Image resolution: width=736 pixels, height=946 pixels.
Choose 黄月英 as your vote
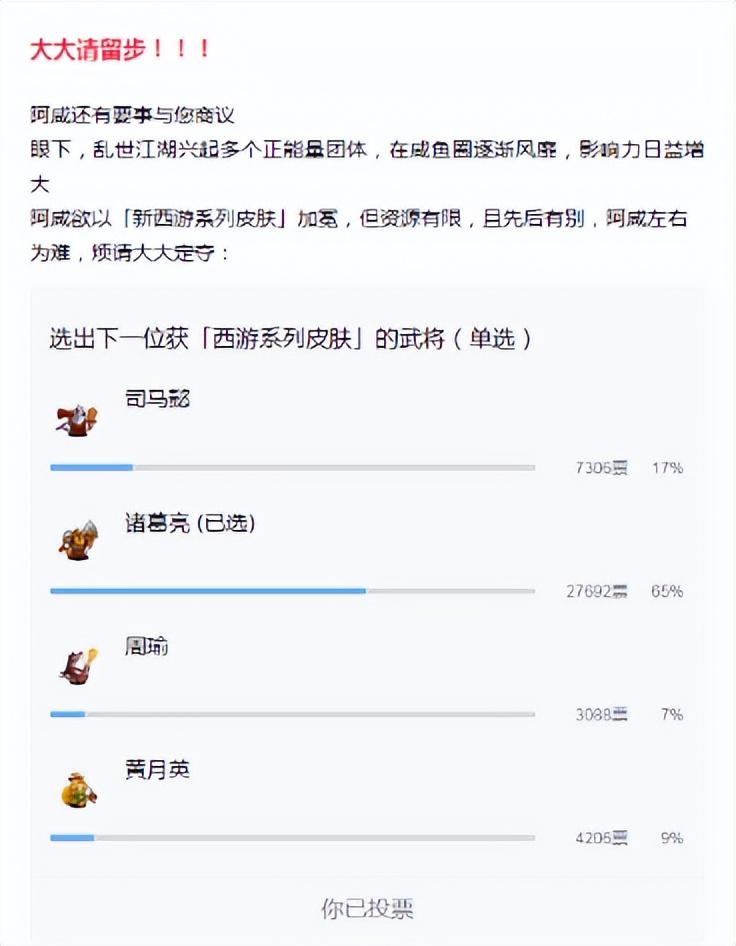[x=158, y=770]
